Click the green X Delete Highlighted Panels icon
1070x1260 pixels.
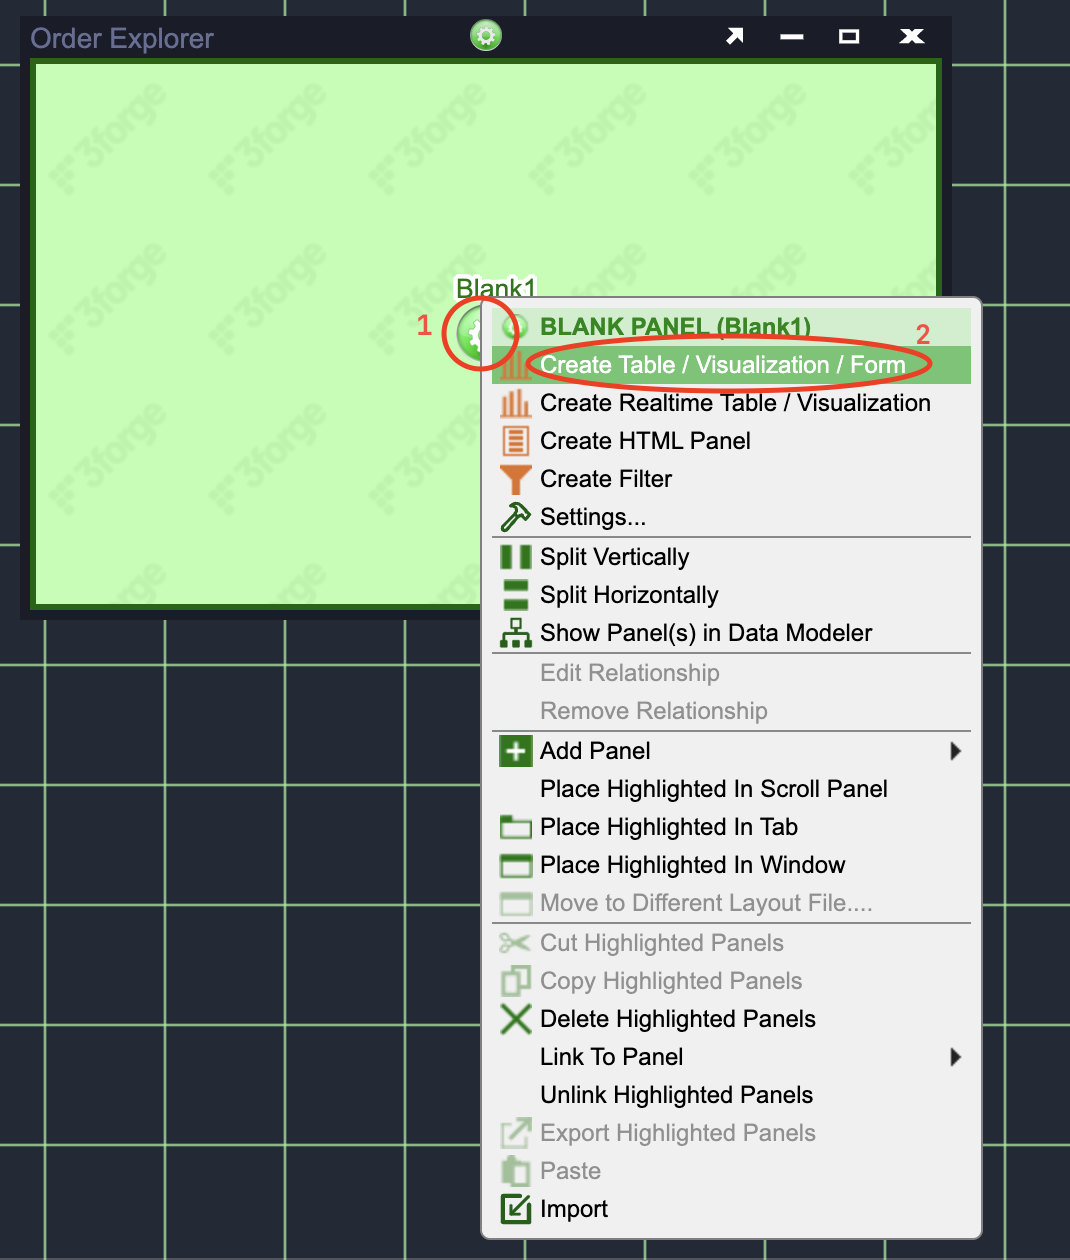[x=515, y=1019]
